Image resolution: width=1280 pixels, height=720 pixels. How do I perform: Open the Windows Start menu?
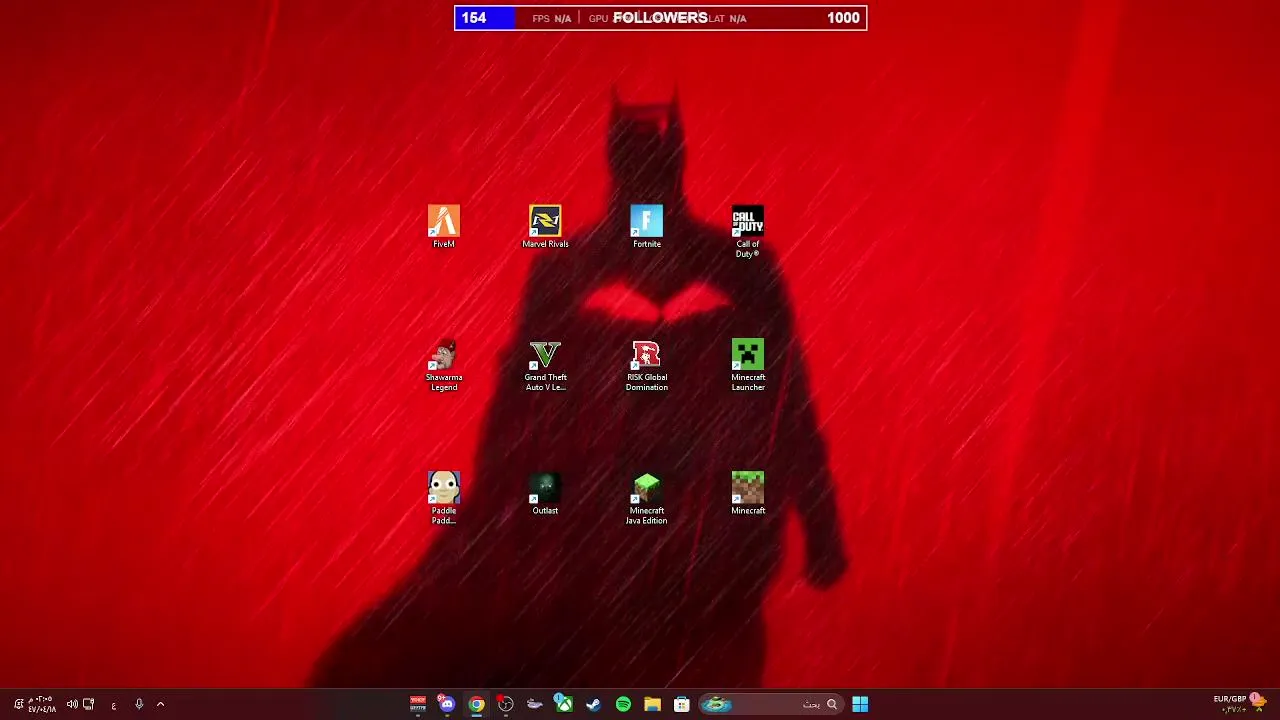point(860,704)
